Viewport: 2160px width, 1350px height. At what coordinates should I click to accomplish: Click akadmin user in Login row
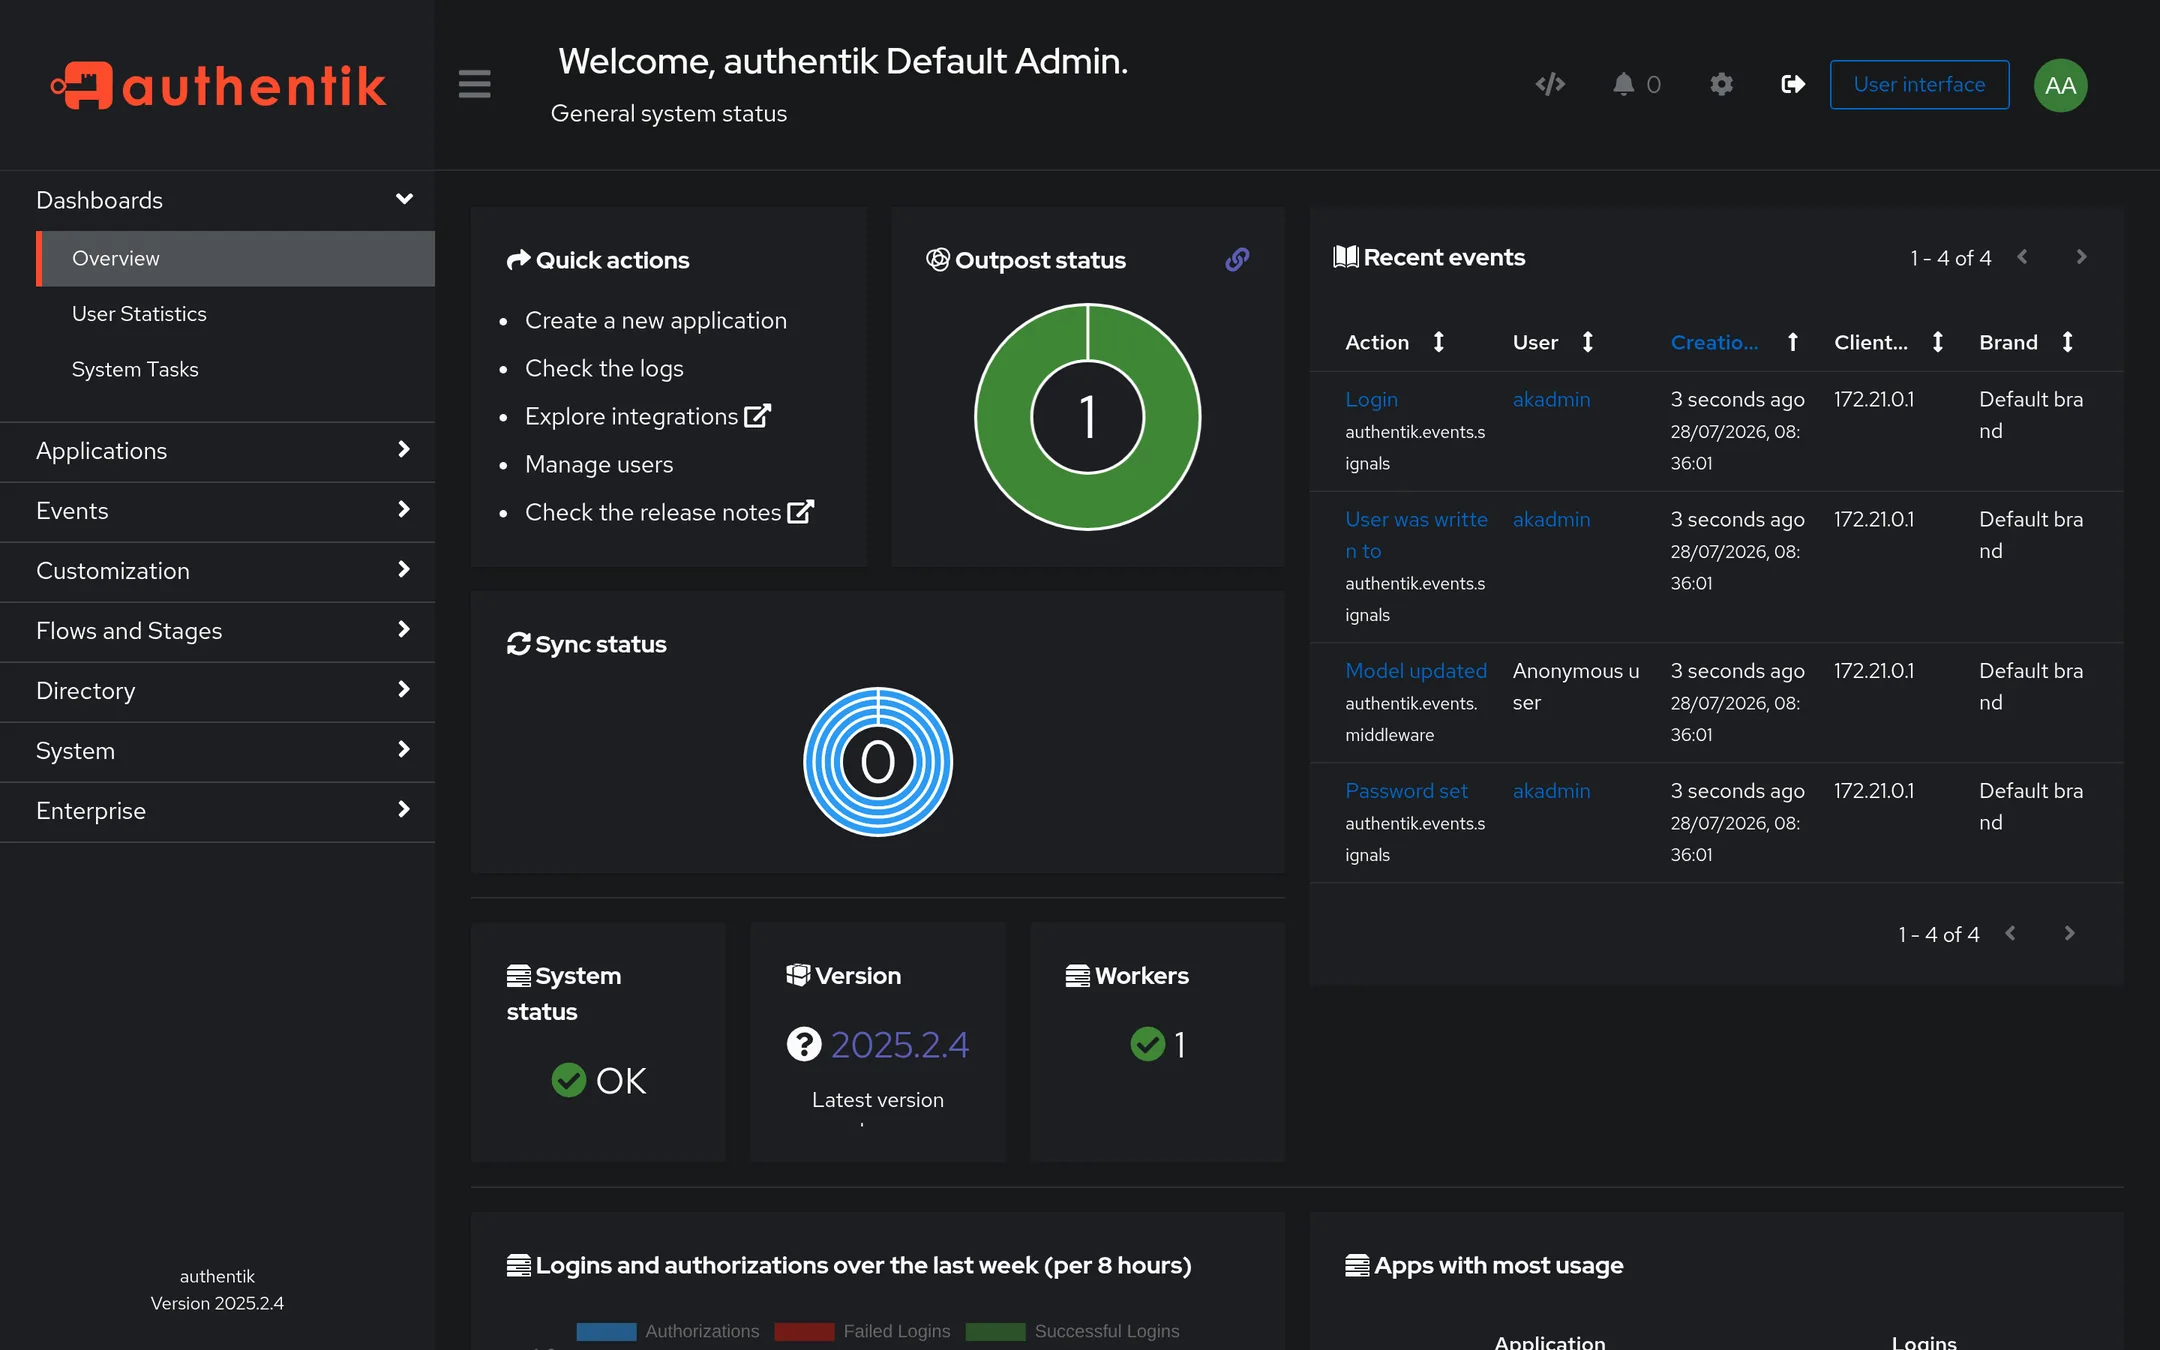[1551, 399]
